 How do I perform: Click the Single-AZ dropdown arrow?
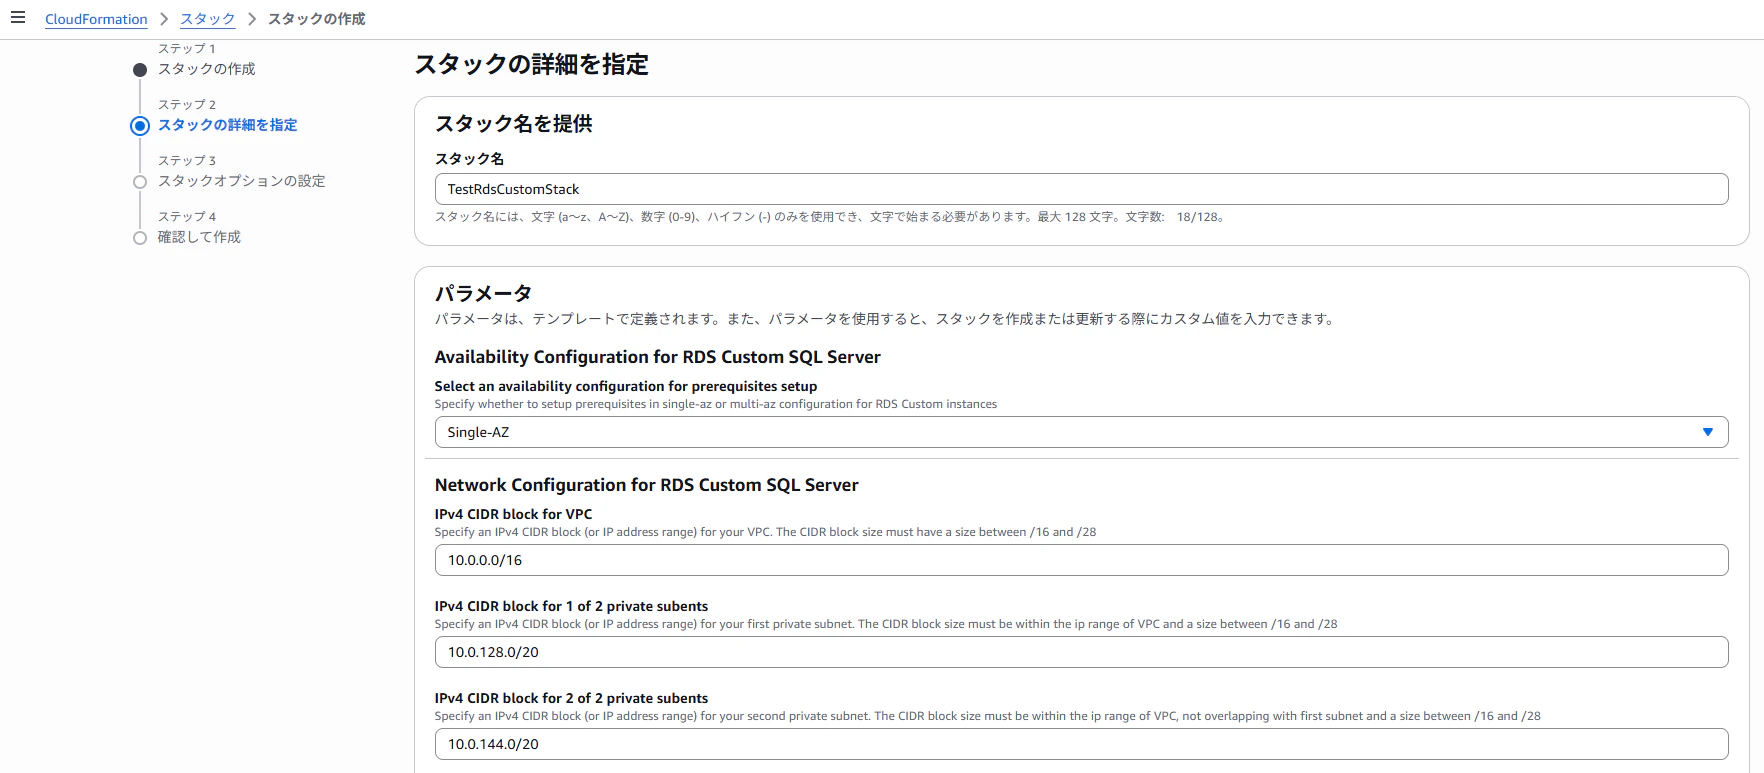click(1707, 432)
